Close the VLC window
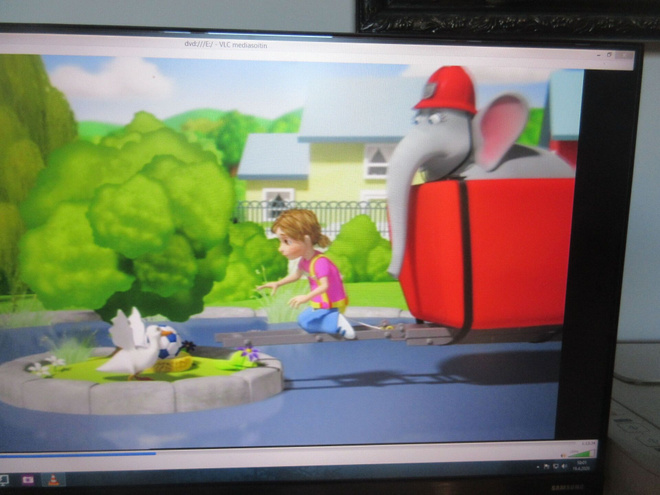660x495 pixels. coord(624,55)
